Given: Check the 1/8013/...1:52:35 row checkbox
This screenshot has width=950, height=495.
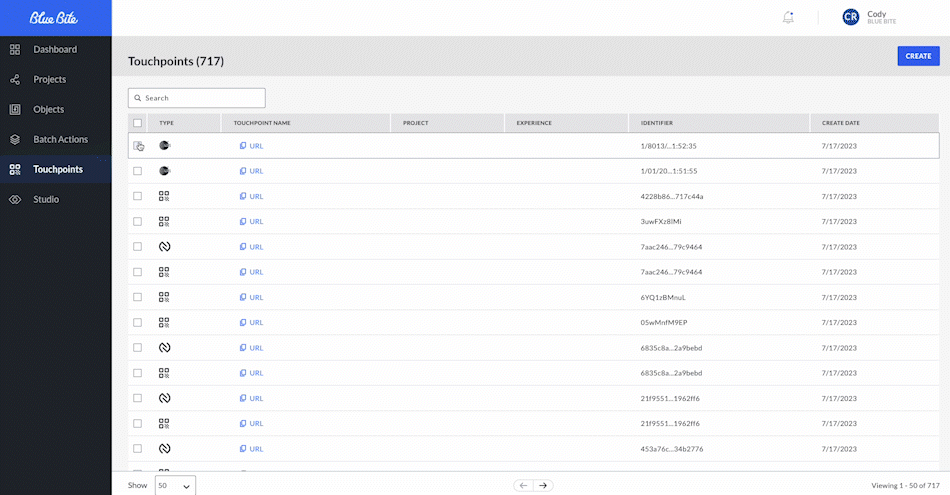Looking at the screenshot, I should [x=138, y=146].
